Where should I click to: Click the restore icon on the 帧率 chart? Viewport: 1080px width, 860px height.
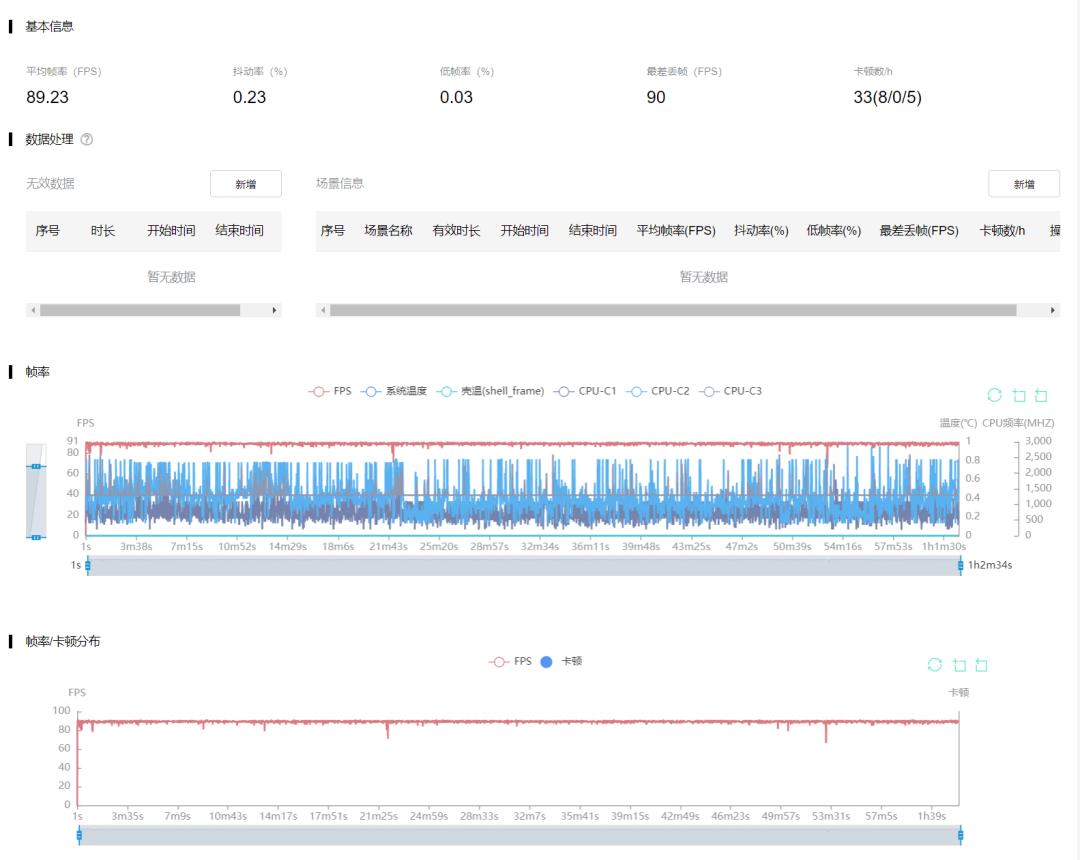point(994,395)
